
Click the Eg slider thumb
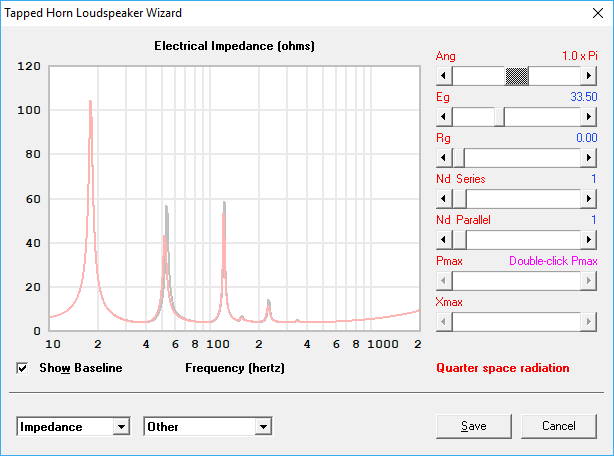point(499,117)
